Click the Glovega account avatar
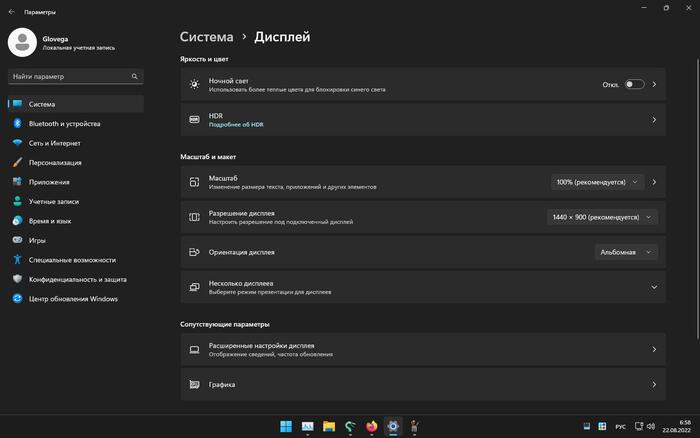700x438 pixels. 22,42
